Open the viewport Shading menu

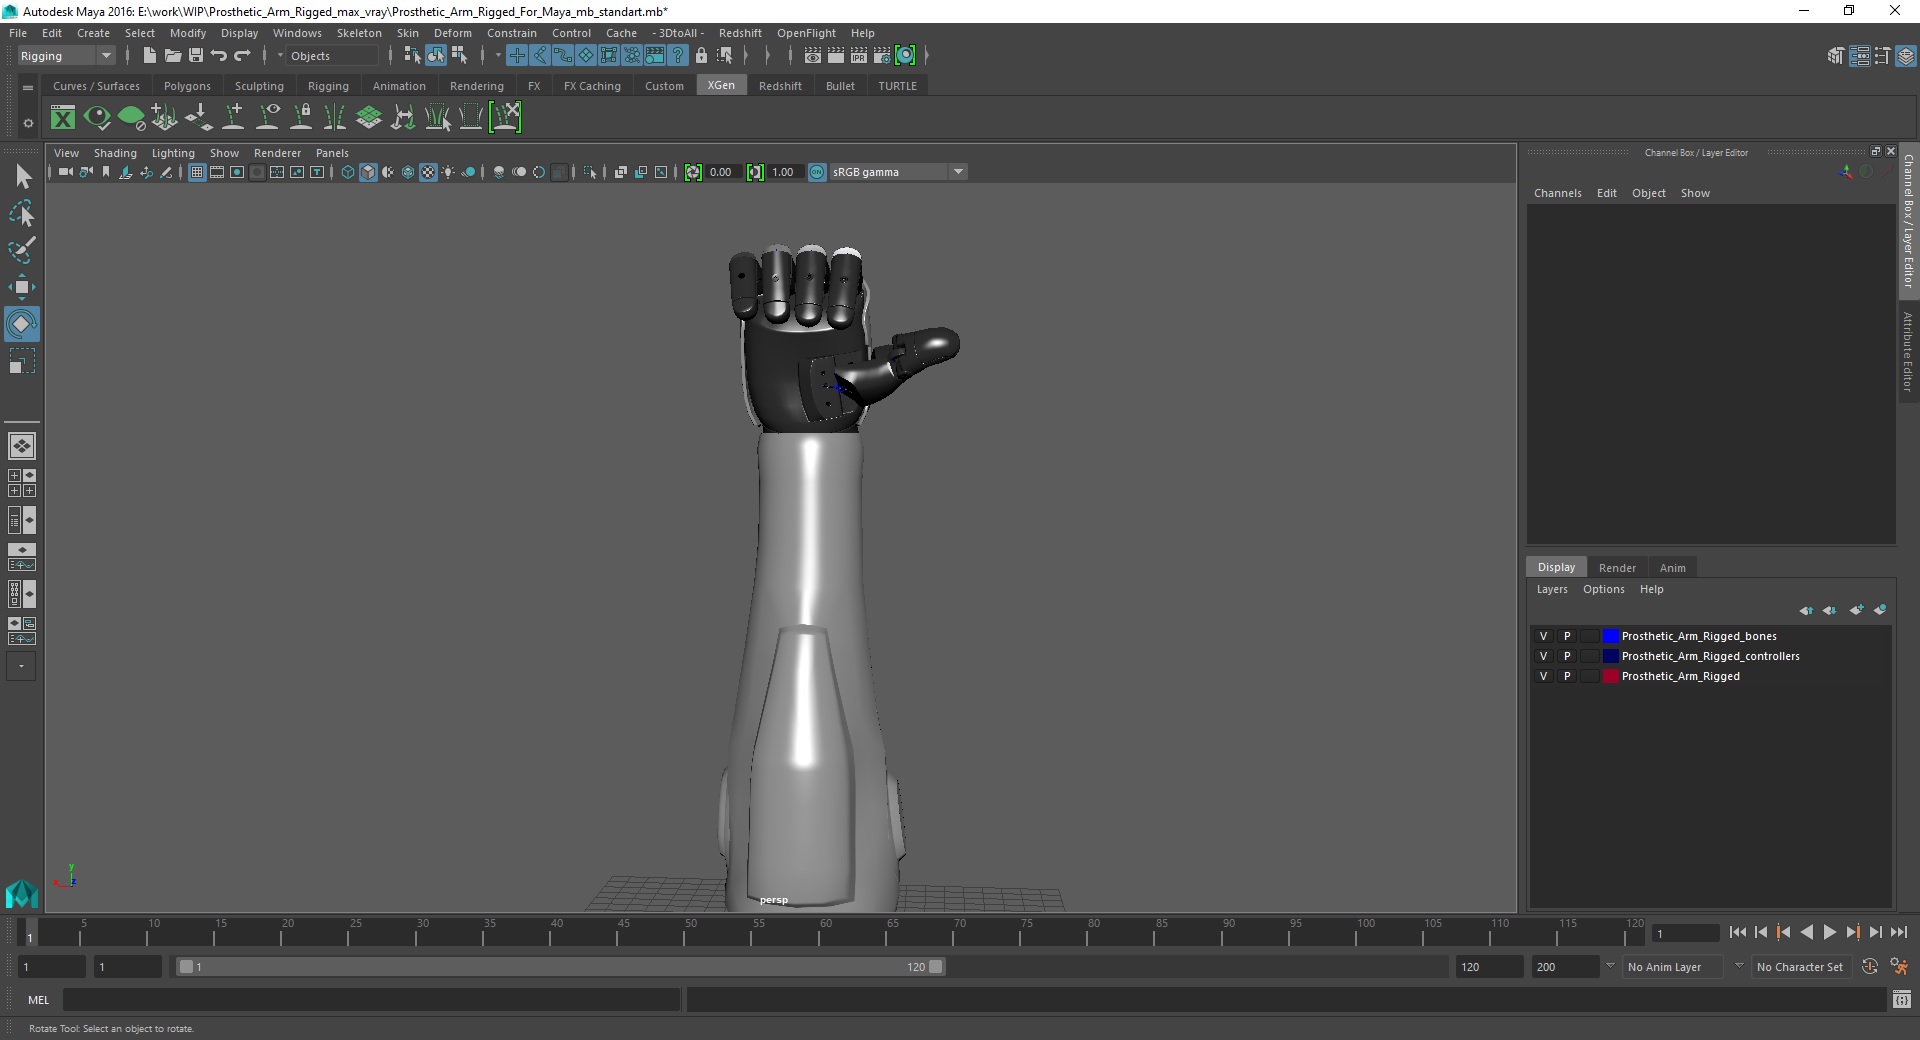tap(115, 153)
